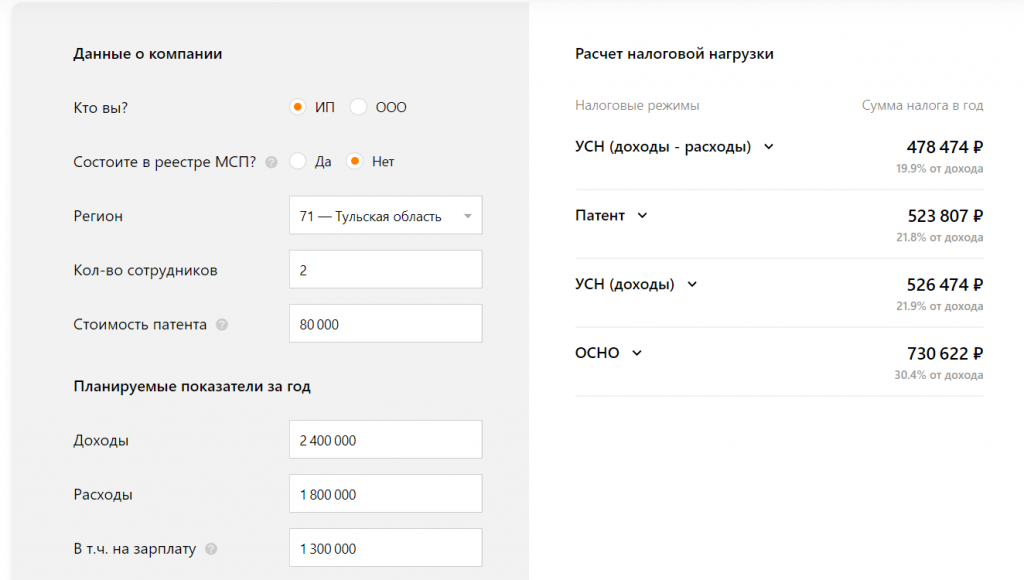Screen dimensions: 1024x580
Task: Choose Нет for реестр МСП
Action: [354, 161]
